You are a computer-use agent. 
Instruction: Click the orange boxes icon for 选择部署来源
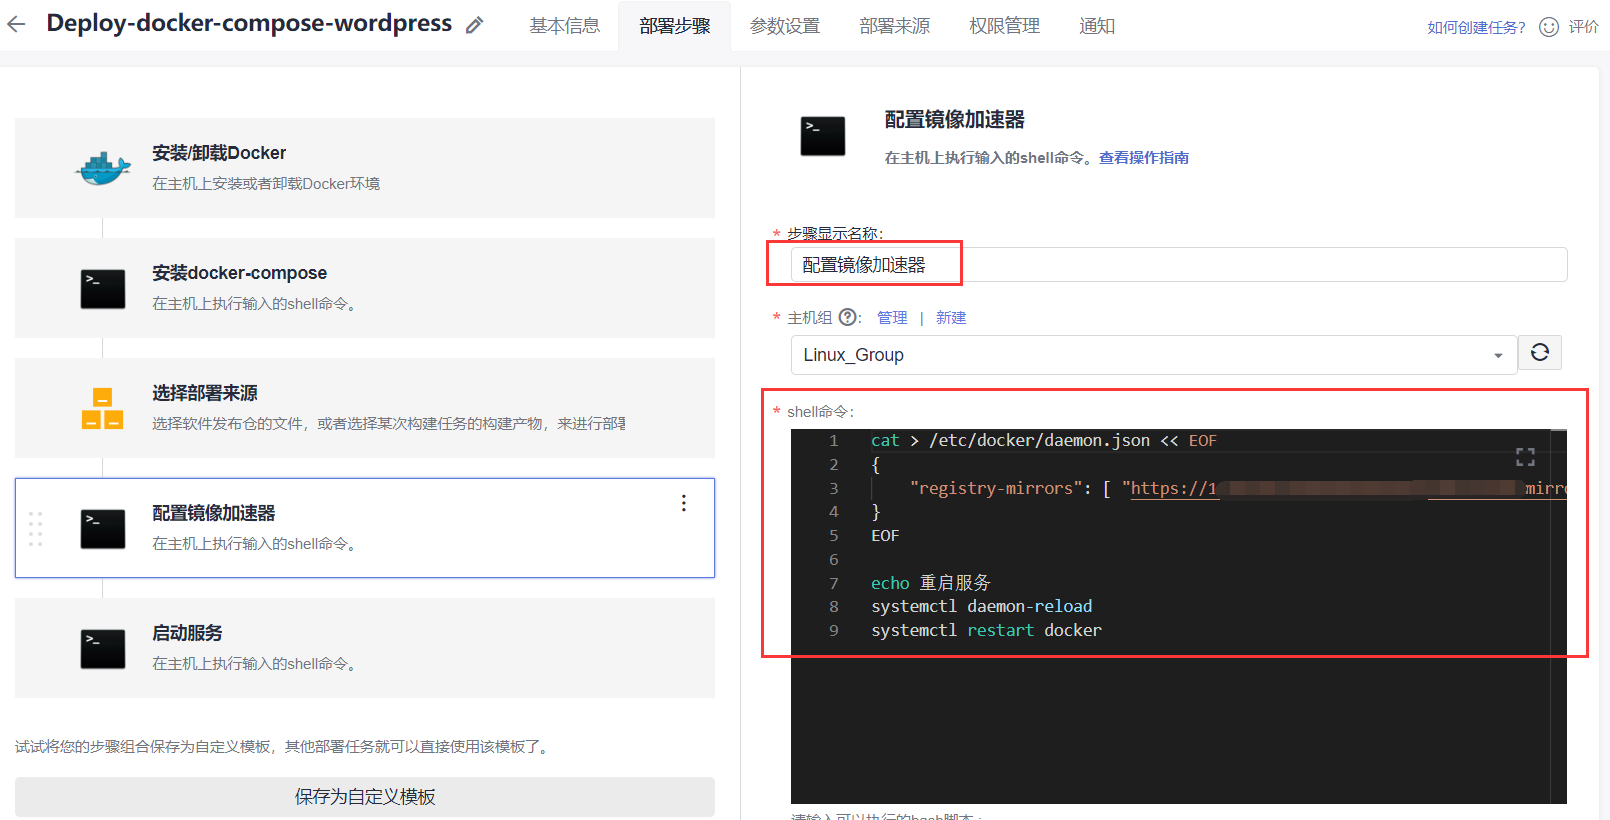[x=103, y=408]
